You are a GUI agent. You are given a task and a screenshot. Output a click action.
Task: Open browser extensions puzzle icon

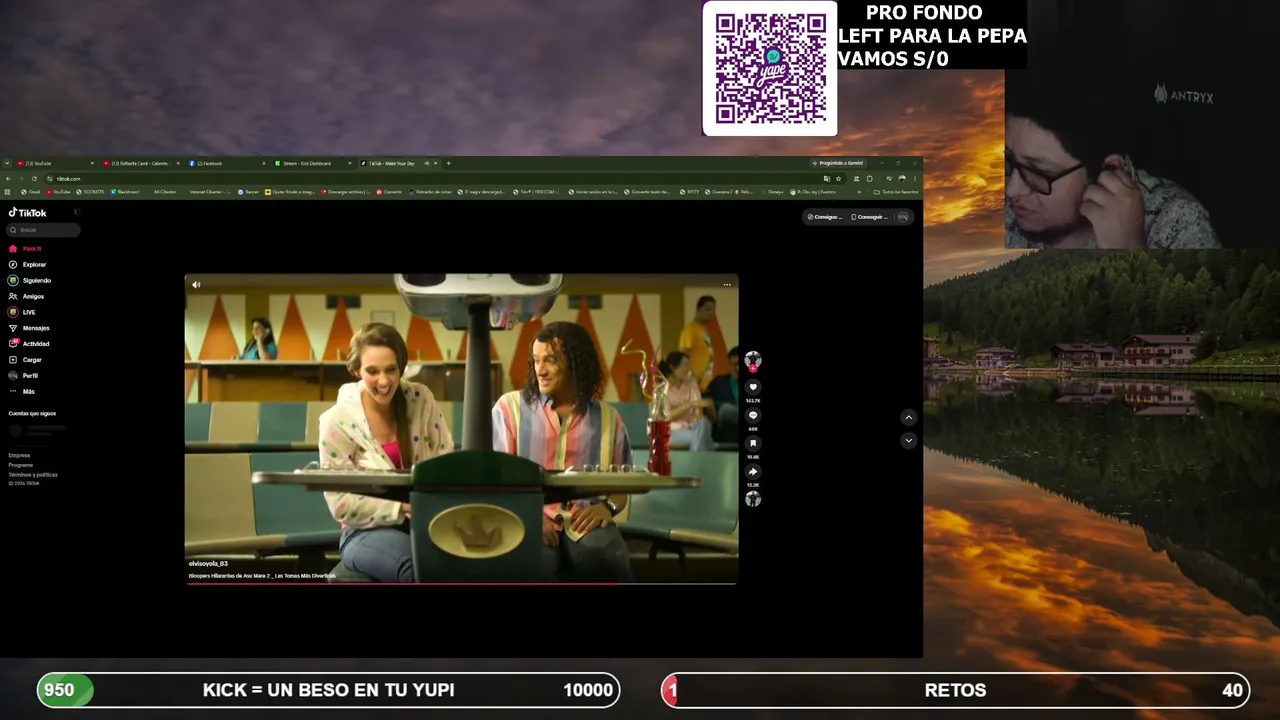(x=869, y=178)
